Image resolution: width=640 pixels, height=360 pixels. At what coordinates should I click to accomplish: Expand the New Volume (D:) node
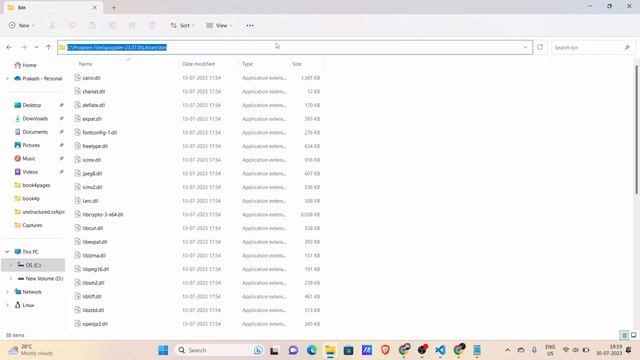pyautogui.click(x=11, y=278)
